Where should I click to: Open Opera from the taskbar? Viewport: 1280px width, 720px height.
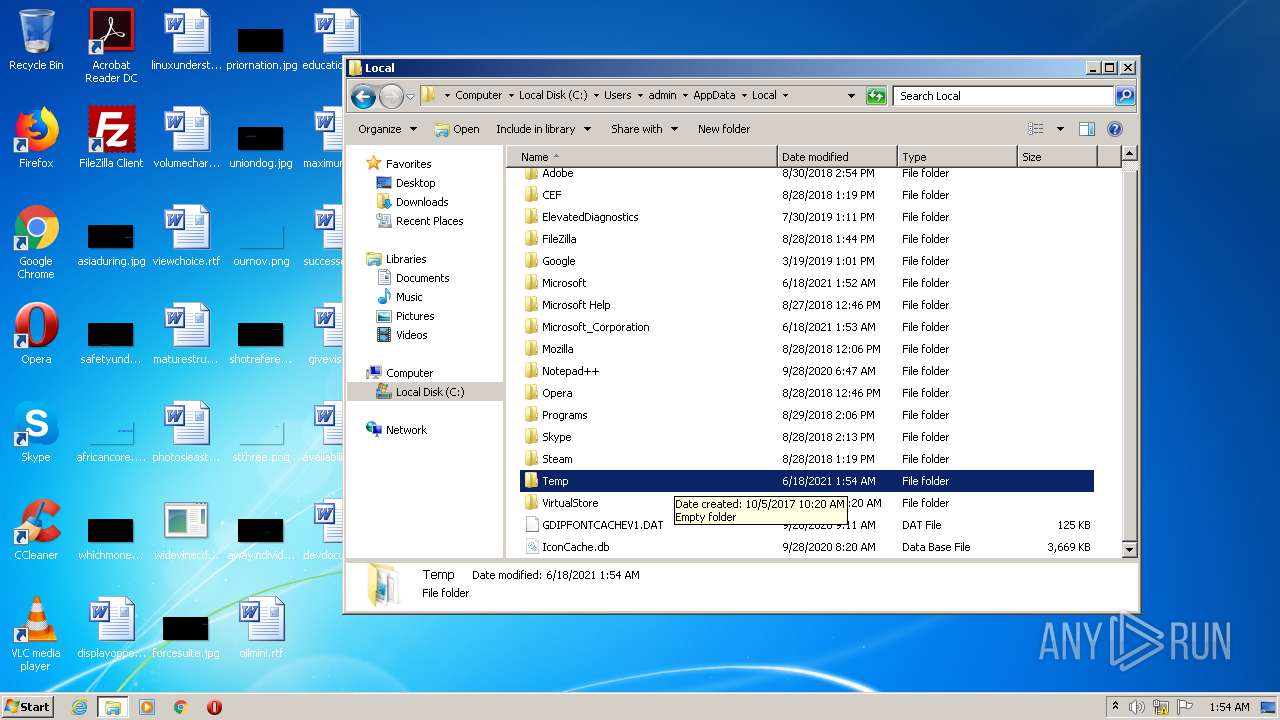[x=214, y=707]
